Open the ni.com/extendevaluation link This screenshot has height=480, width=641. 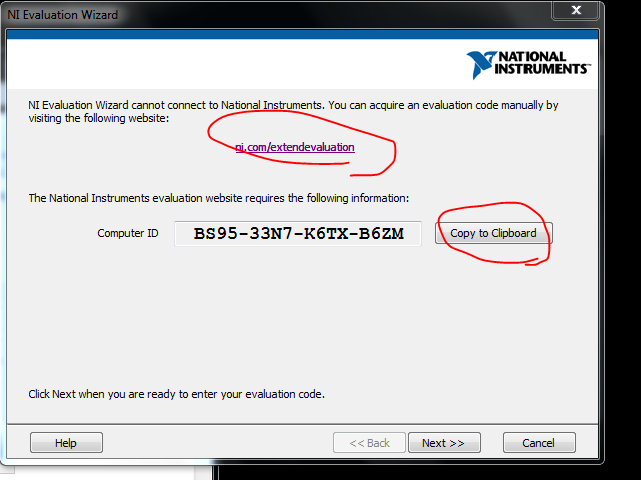[295, 147]
